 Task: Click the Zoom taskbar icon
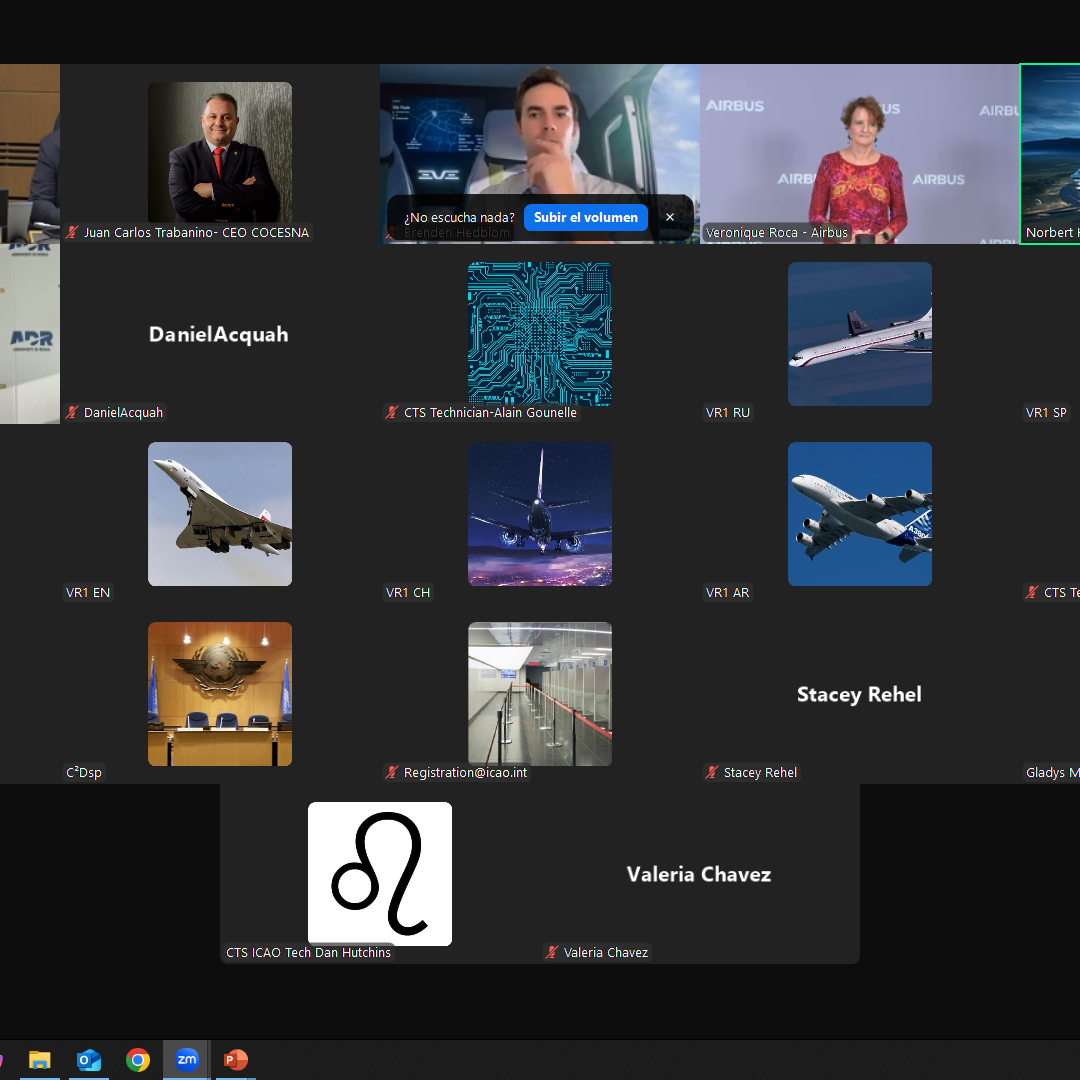click(x=187, y=1060)
